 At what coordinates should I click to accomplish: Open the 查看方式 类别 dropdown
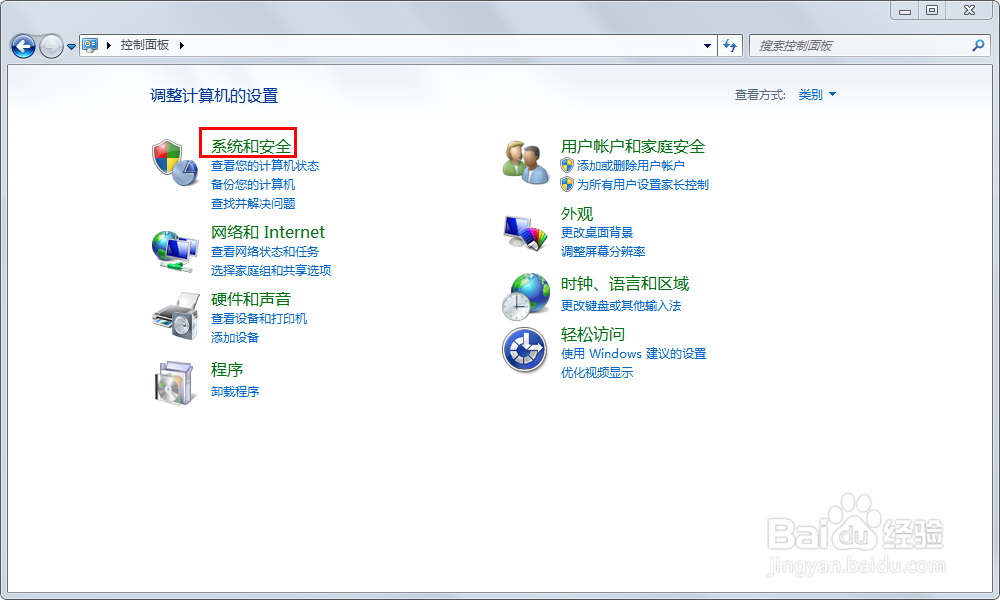pos(817,94)
